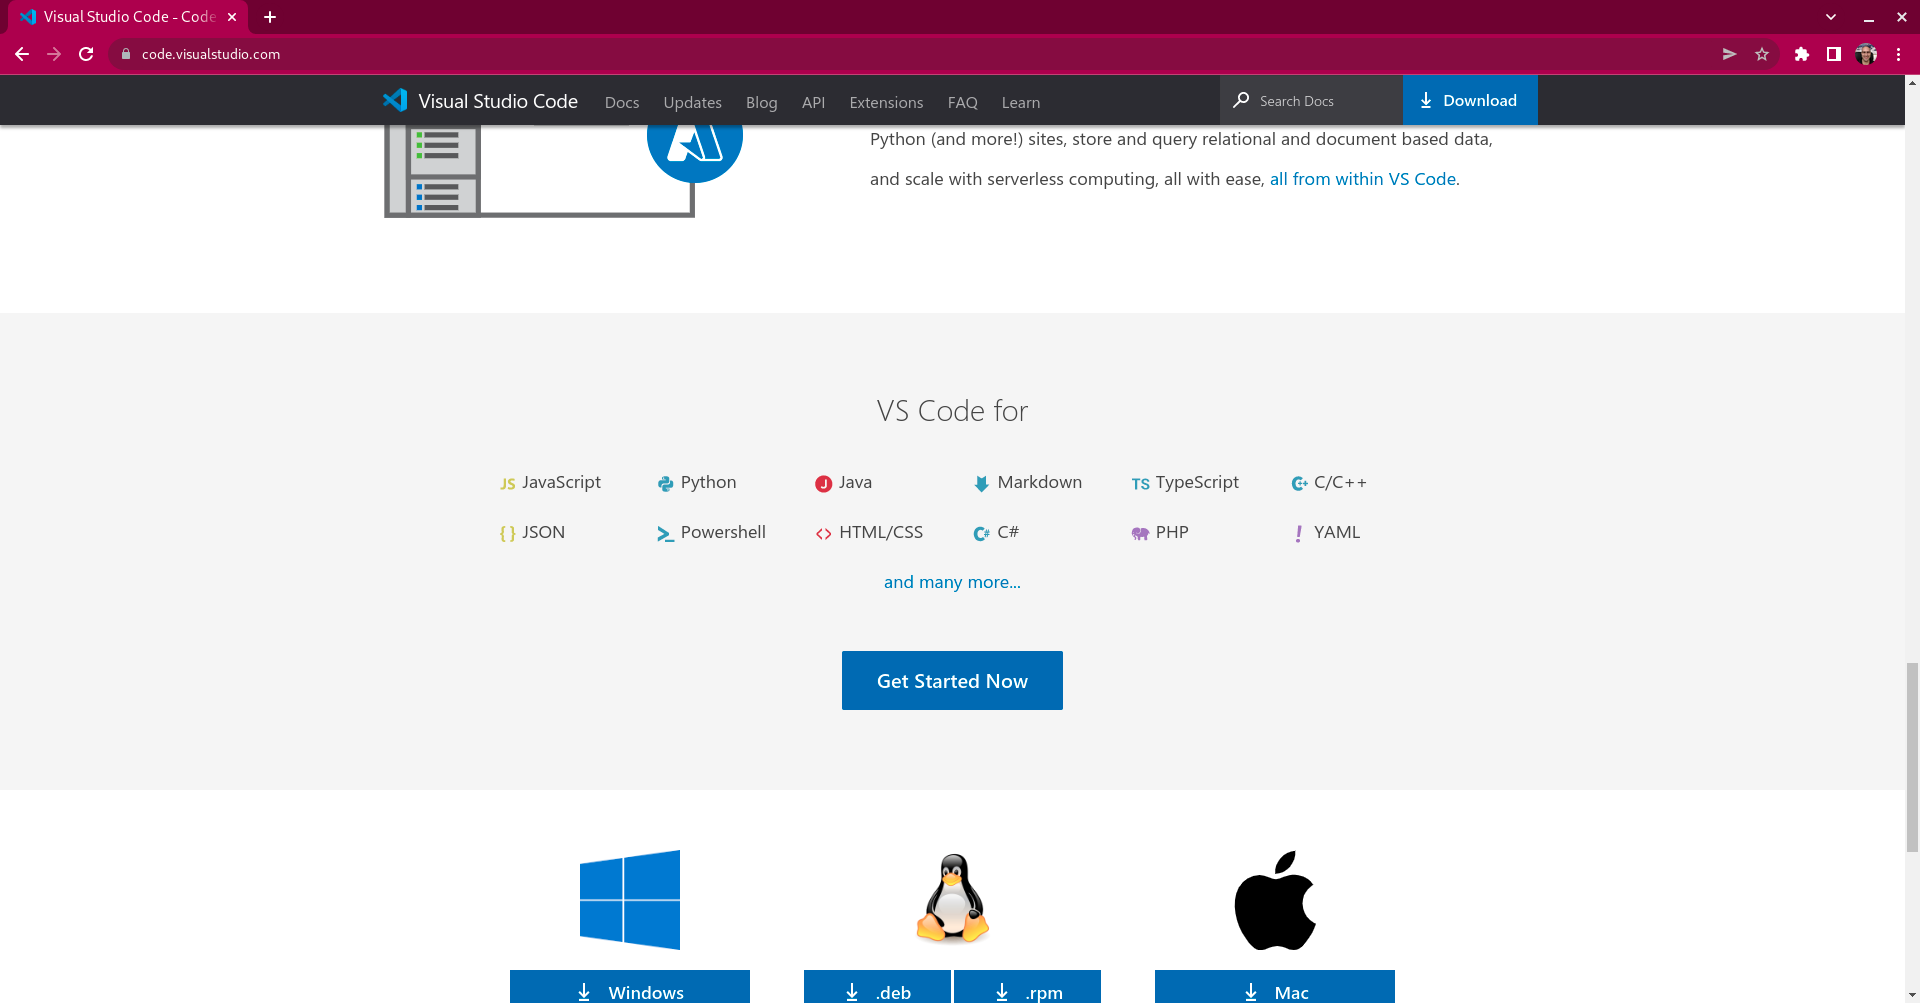Focus the Search Docs input field
Image resolution: width=1920 pixels, height=1003 pixels.
(1311, 100)
